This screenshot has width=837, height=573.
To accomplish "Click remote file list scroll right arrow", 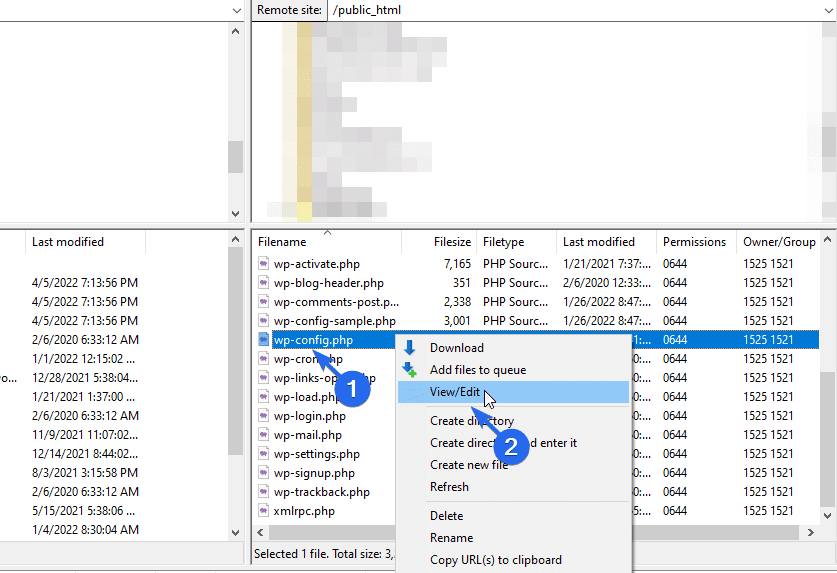I will (810, 532).
